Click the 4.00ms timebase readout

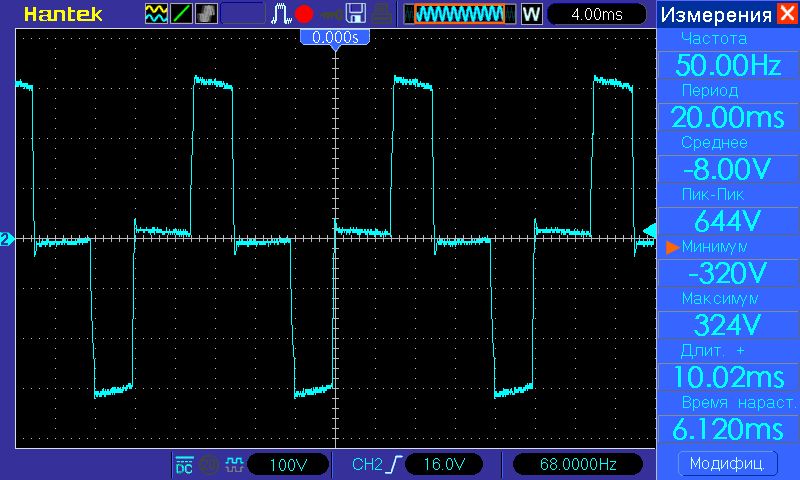pyautogui.click(x=597, y=14)
